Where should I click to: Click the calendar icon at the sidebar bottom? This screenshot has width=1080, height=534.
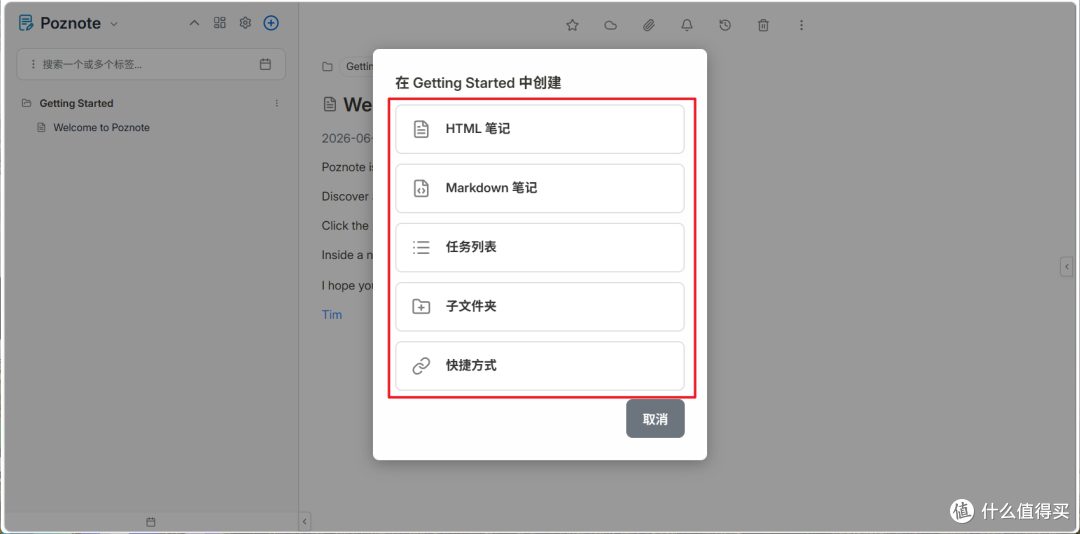pyautogui.click(x=151, y=522)
